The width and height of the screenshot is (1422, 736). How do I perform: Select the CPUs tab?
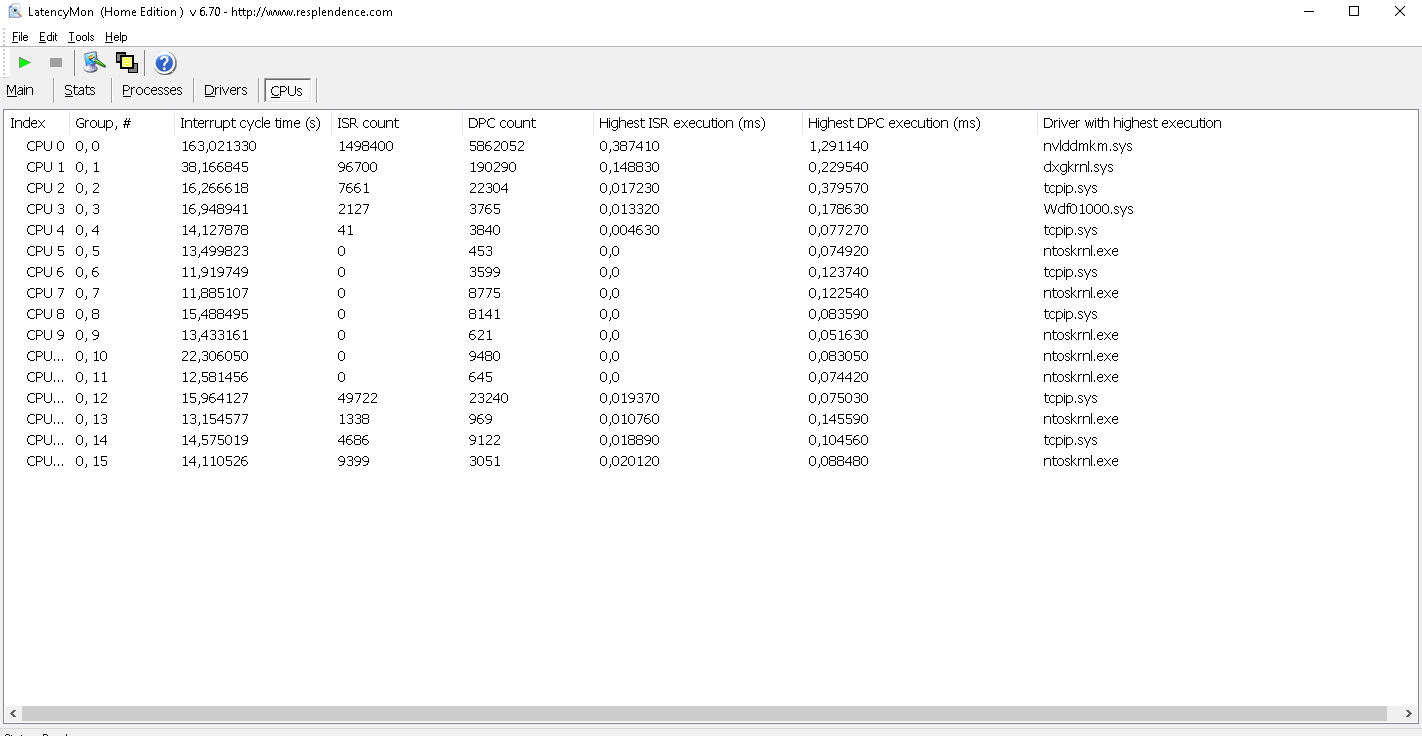click(287, 91)
